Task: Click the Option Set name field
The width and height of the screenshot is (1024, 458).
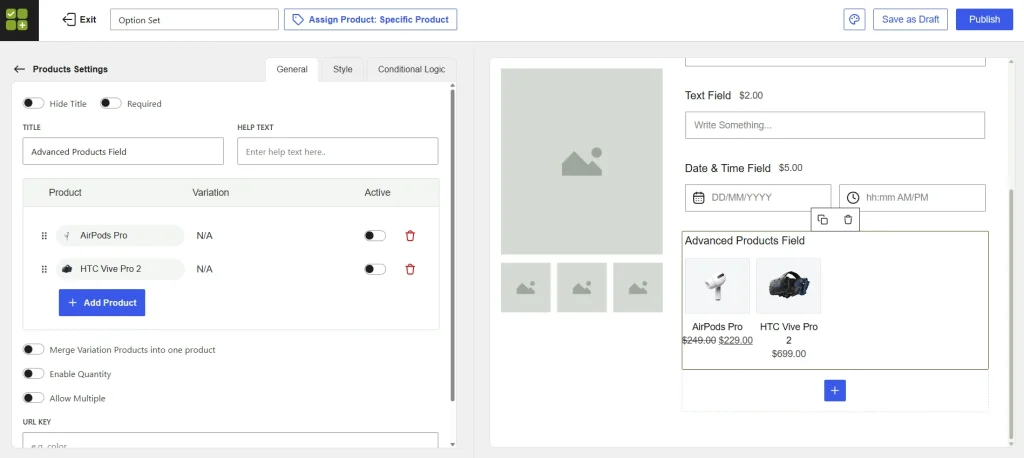Action: click(x=195, y=20)
